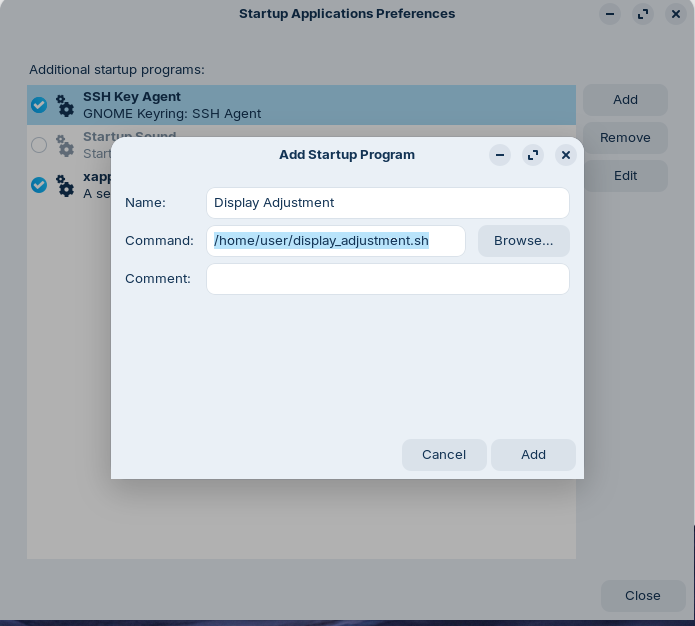Click Close at the window bottom

point(642,595)
